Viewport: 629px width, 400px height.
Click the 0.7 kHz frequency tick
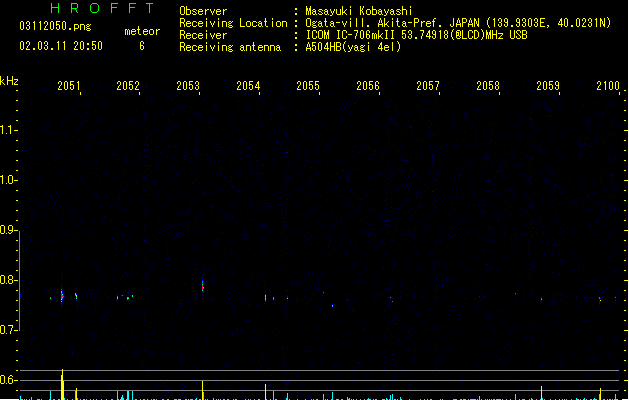(8, 330)
